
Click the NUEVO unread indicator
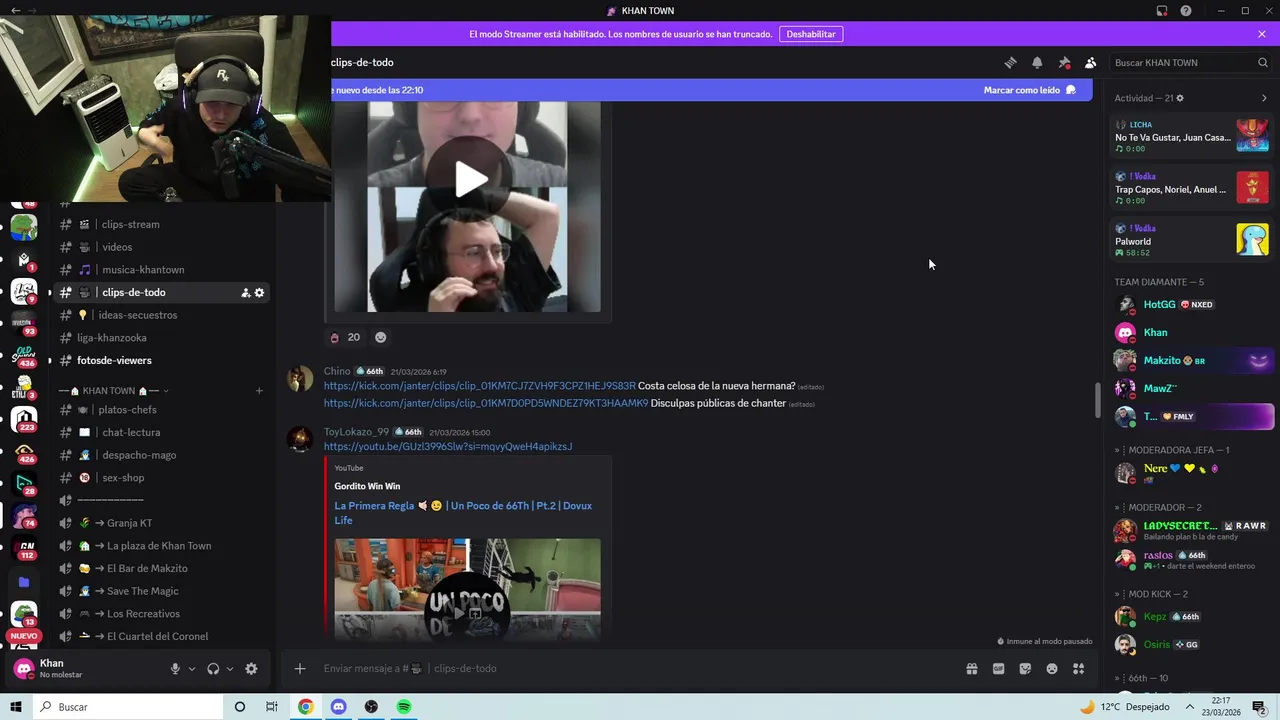pos(23,636)
